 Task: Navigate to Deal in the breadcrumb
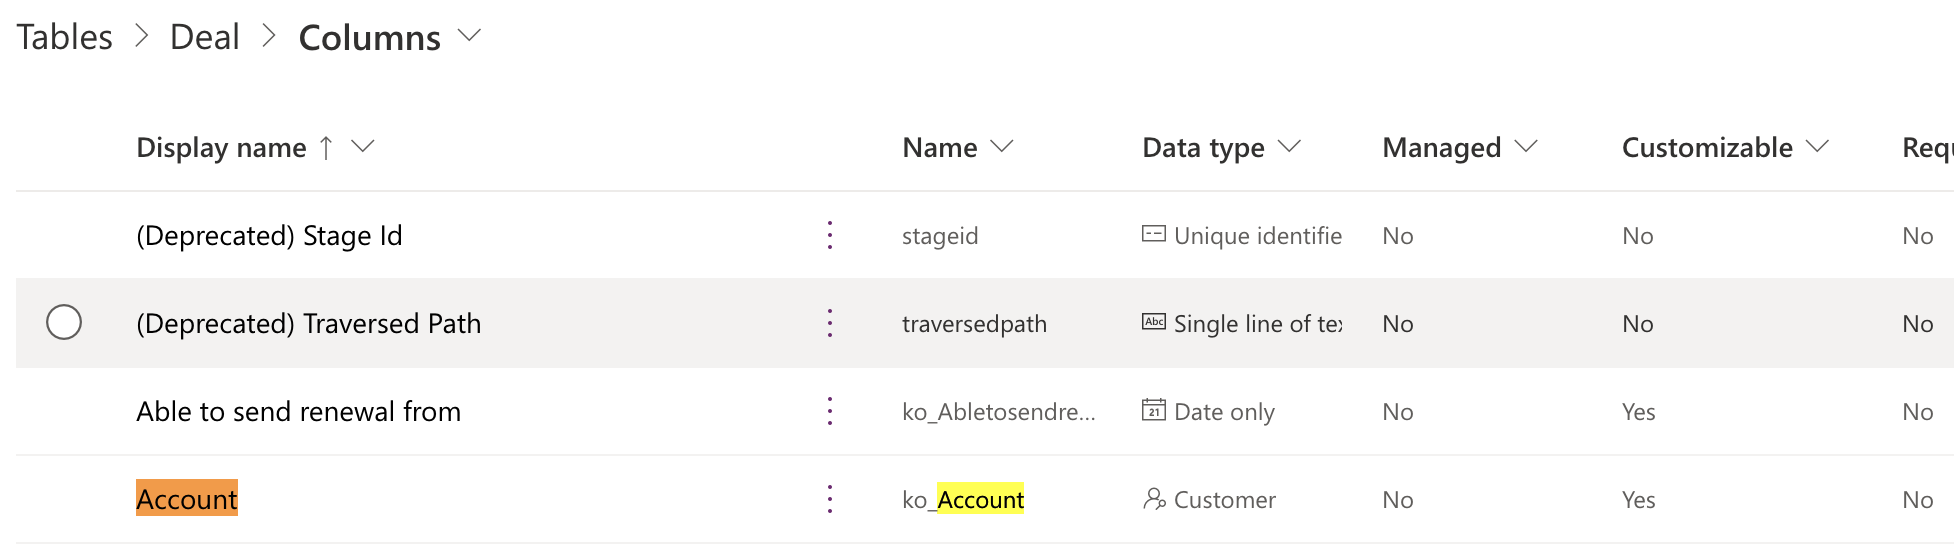205,37
